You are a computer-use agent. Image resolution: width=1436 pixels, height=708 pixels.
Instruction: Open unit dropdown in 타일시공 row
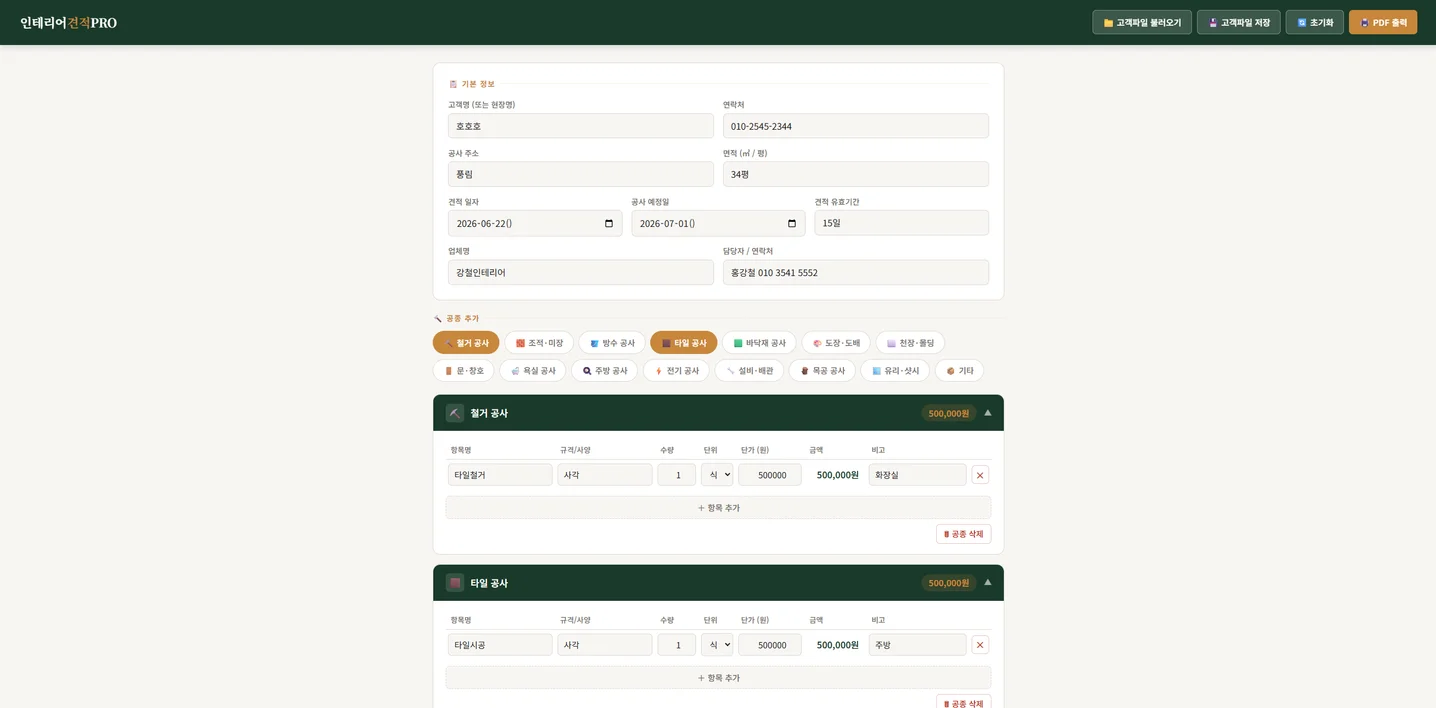click(717, 645)
